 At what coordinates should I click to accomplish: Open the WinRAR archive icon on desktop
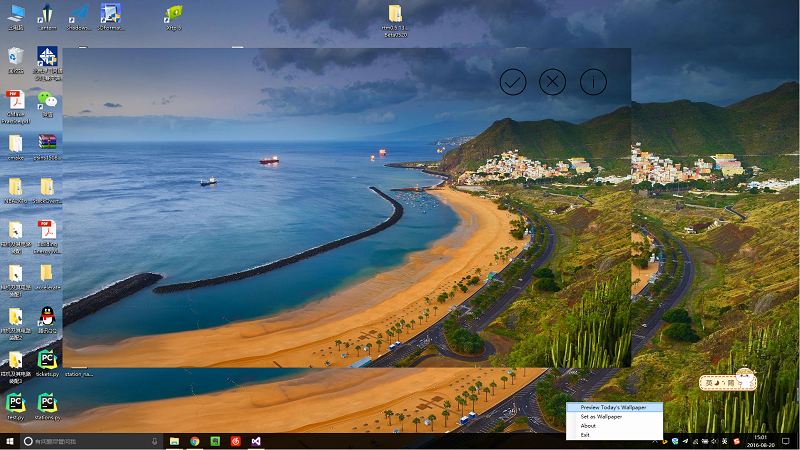click(47, 147)
